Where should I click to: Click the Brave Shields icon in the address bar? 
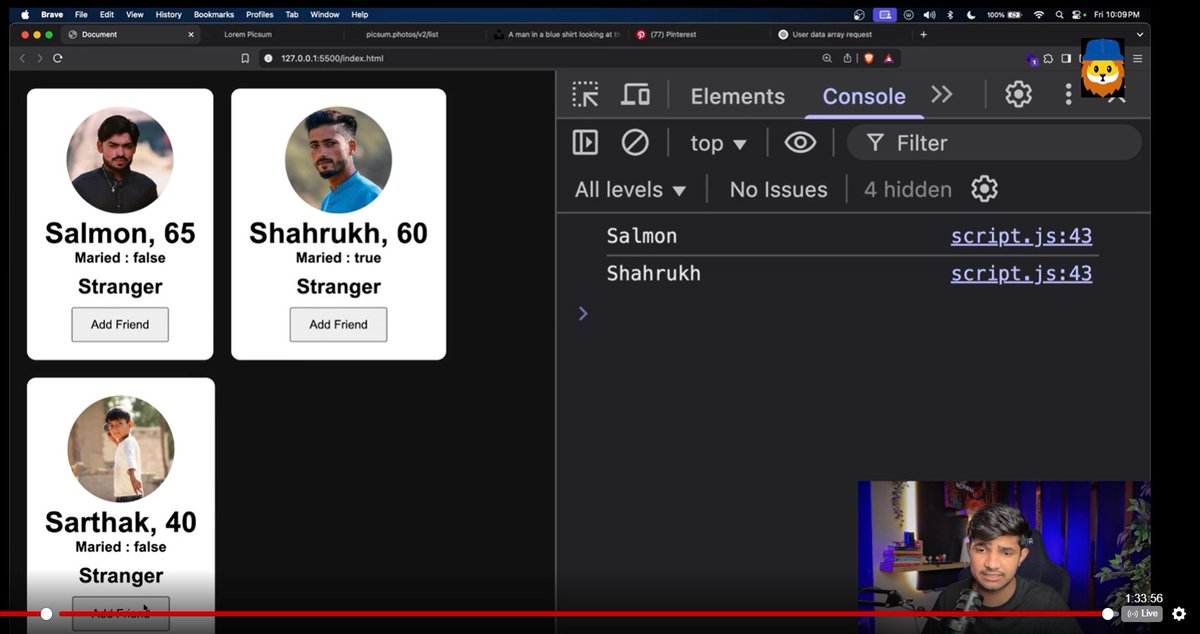[870, 58]
